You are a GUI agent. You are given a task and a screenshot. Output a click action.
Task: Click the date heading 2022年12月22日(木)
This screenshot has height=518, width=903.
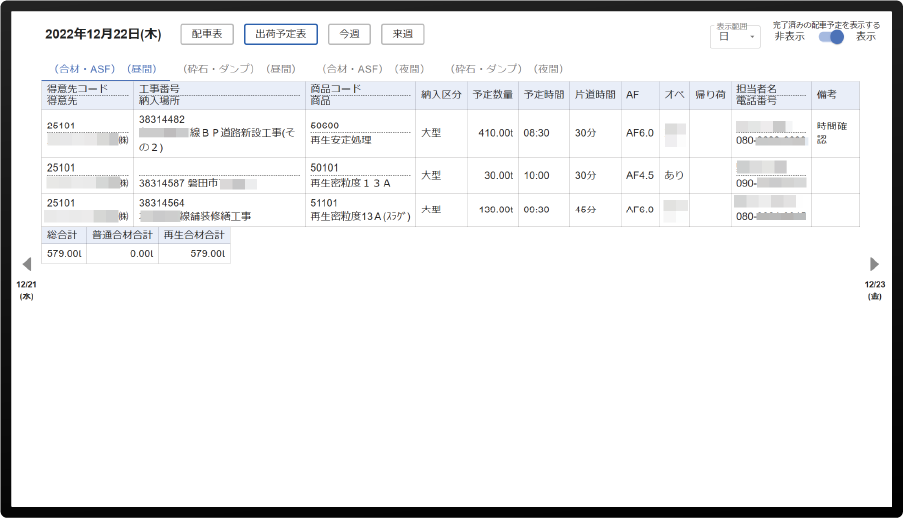click(103, 34)
